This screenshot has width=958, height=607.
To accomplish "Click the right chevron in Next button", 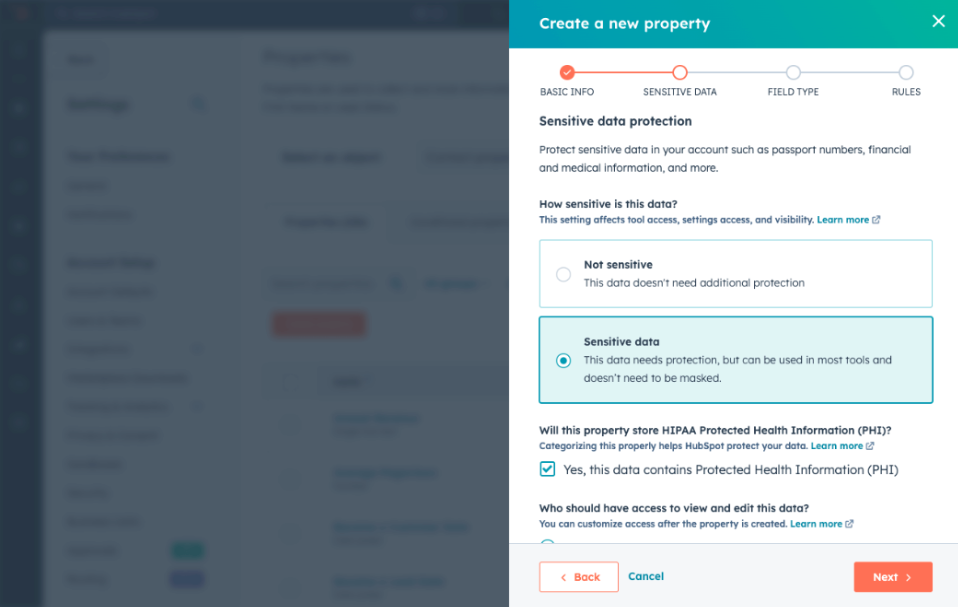I will click(x=909, y=577).
